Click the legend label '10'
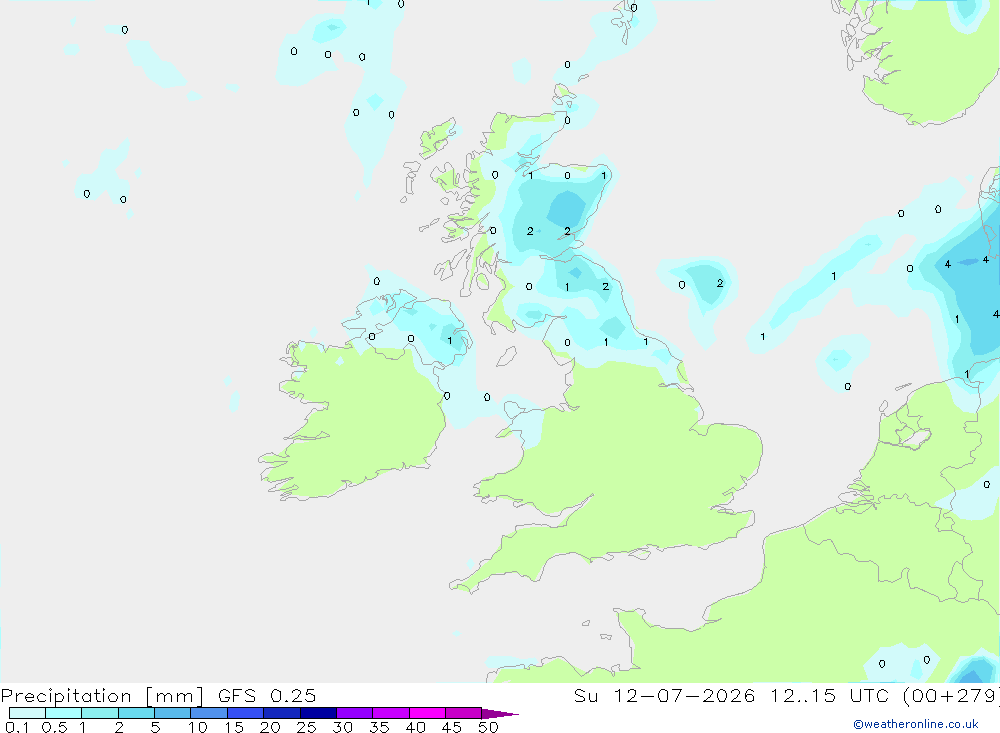This screenshot has width=1000, height=733. 198,727
